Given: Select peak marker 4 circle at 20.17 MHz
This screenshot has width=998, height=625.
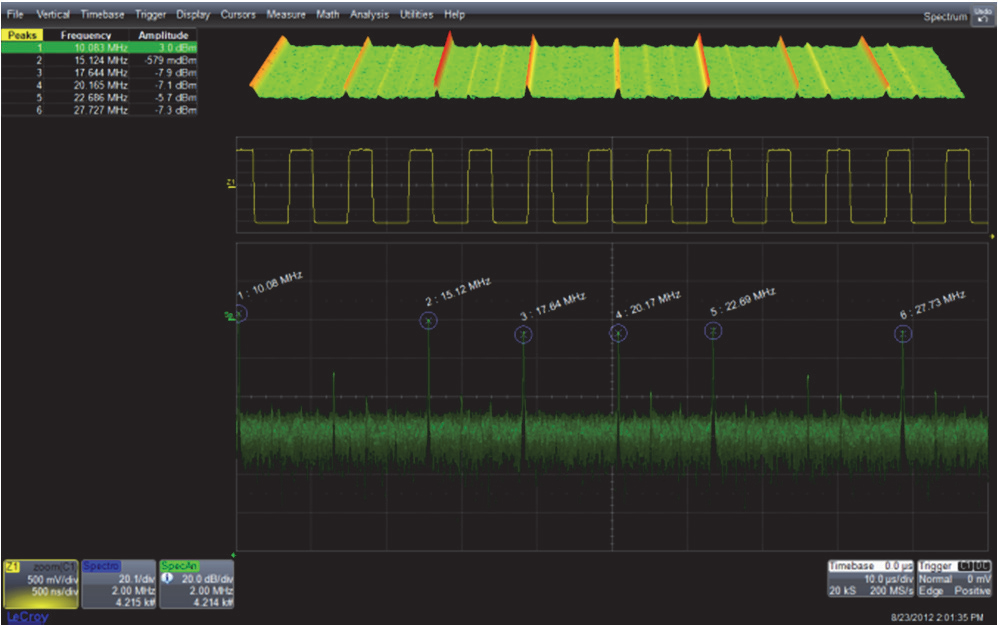Looking at the screenshot, I should coord(618,333).
